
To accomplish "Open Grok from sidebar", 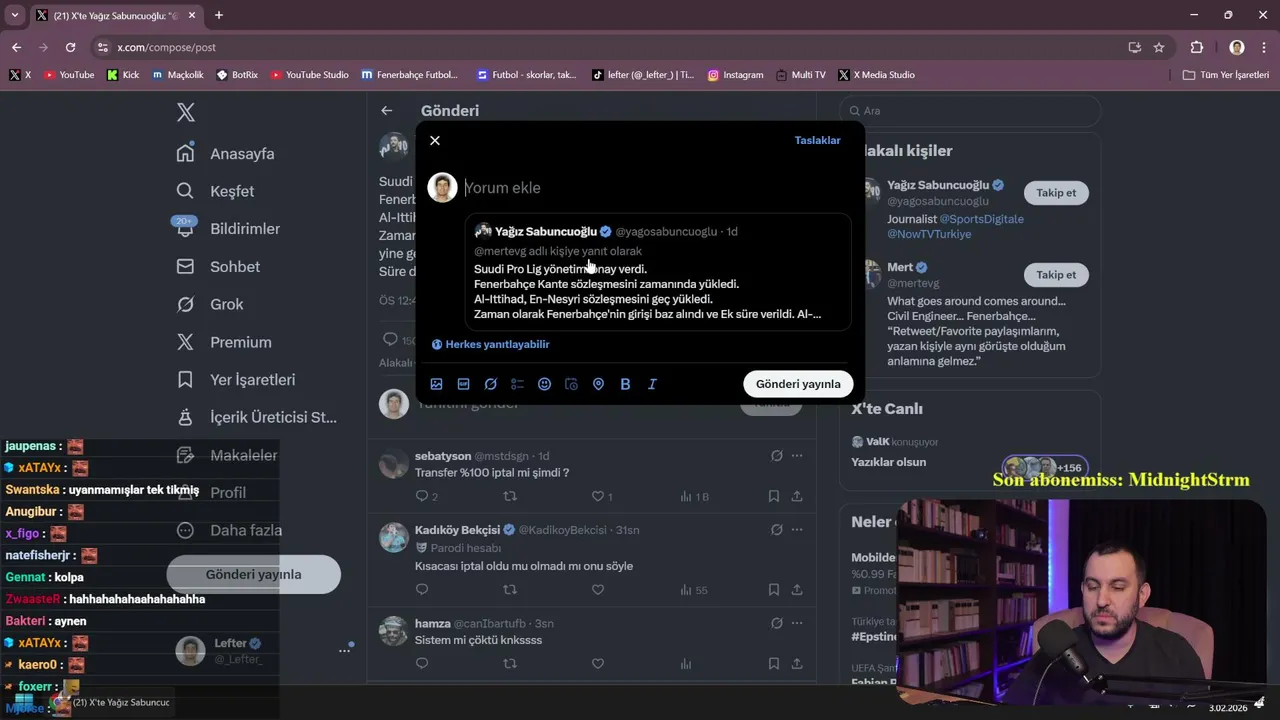I will click(x=210, y=304).
